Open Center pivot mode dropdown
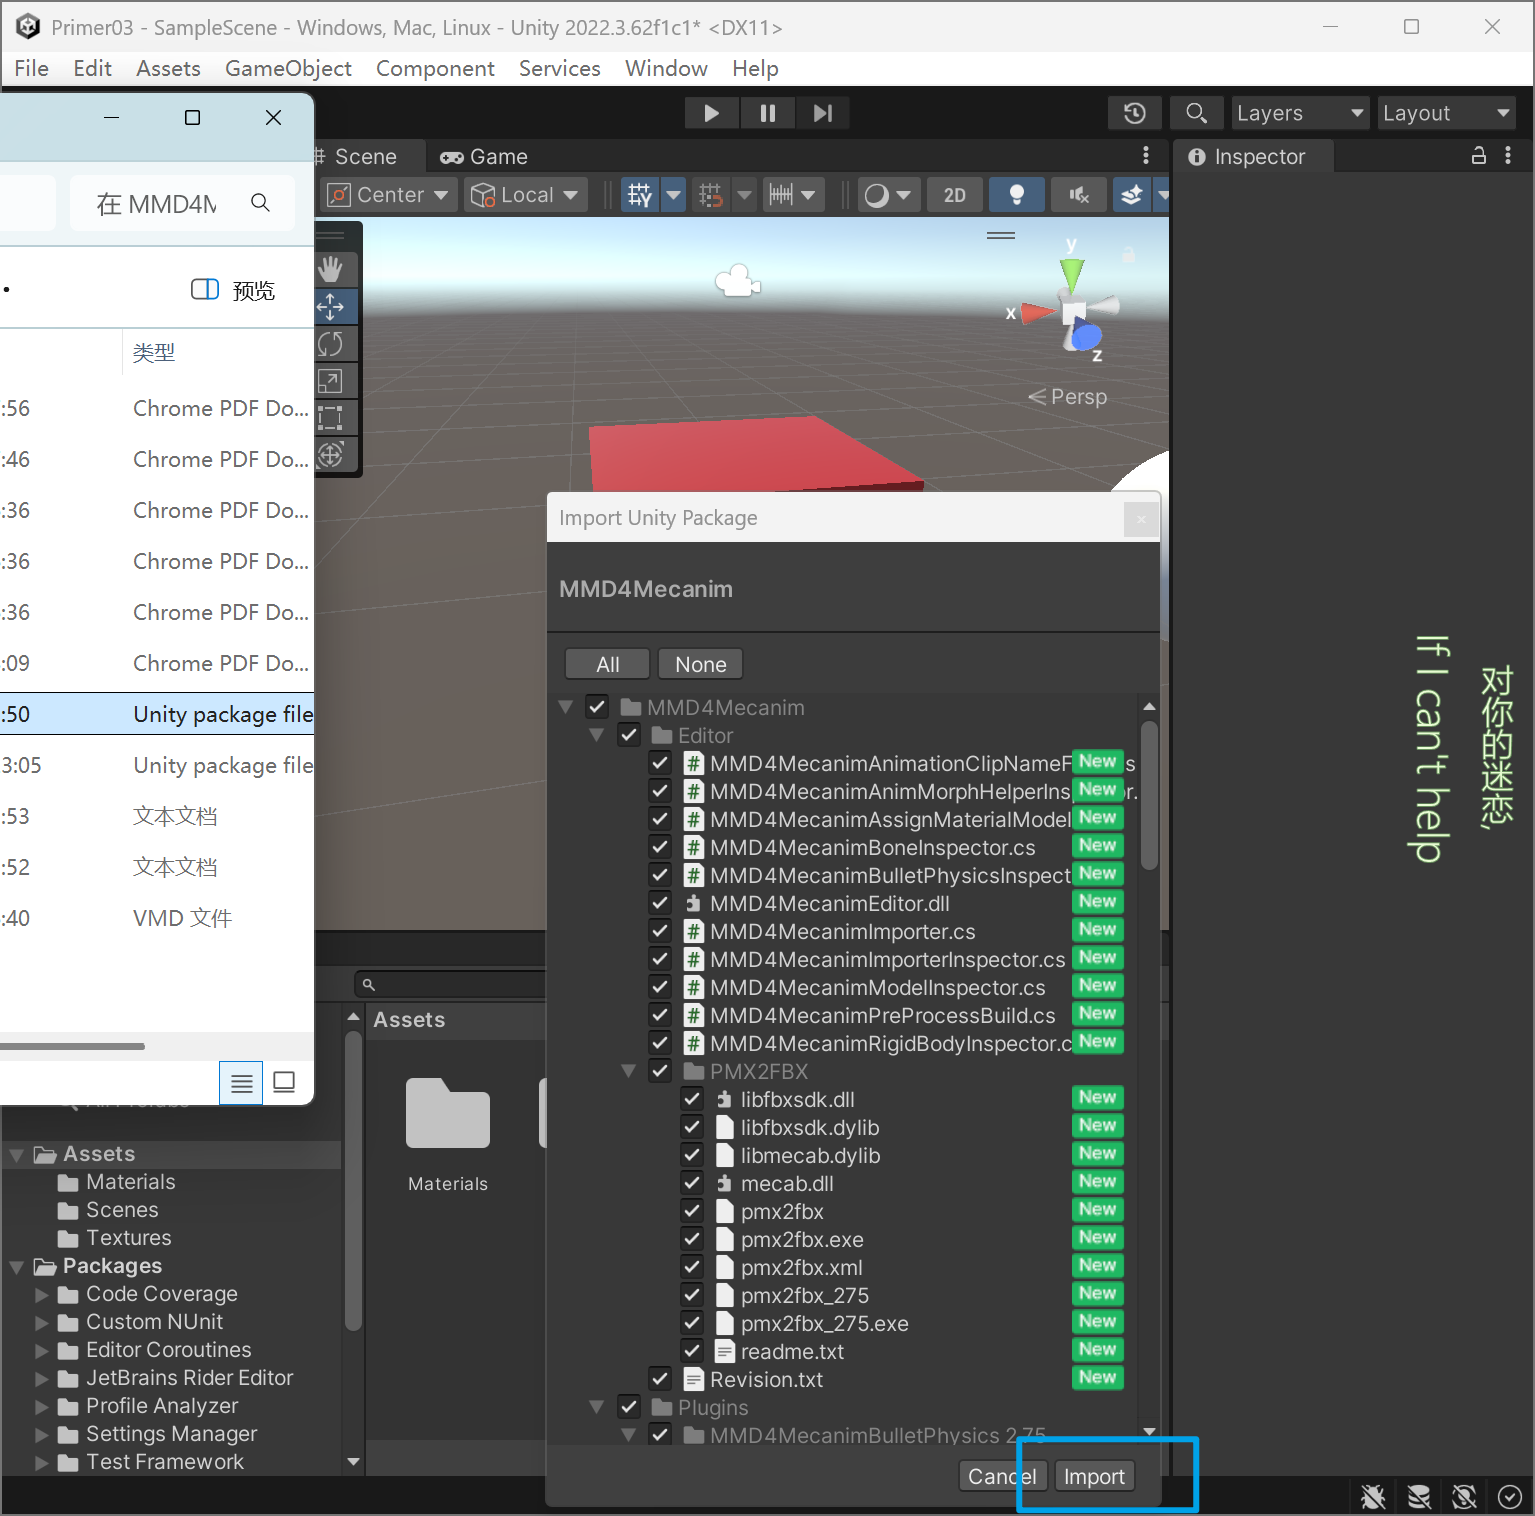This screenshot has height=1516, width=1535. 391,195
